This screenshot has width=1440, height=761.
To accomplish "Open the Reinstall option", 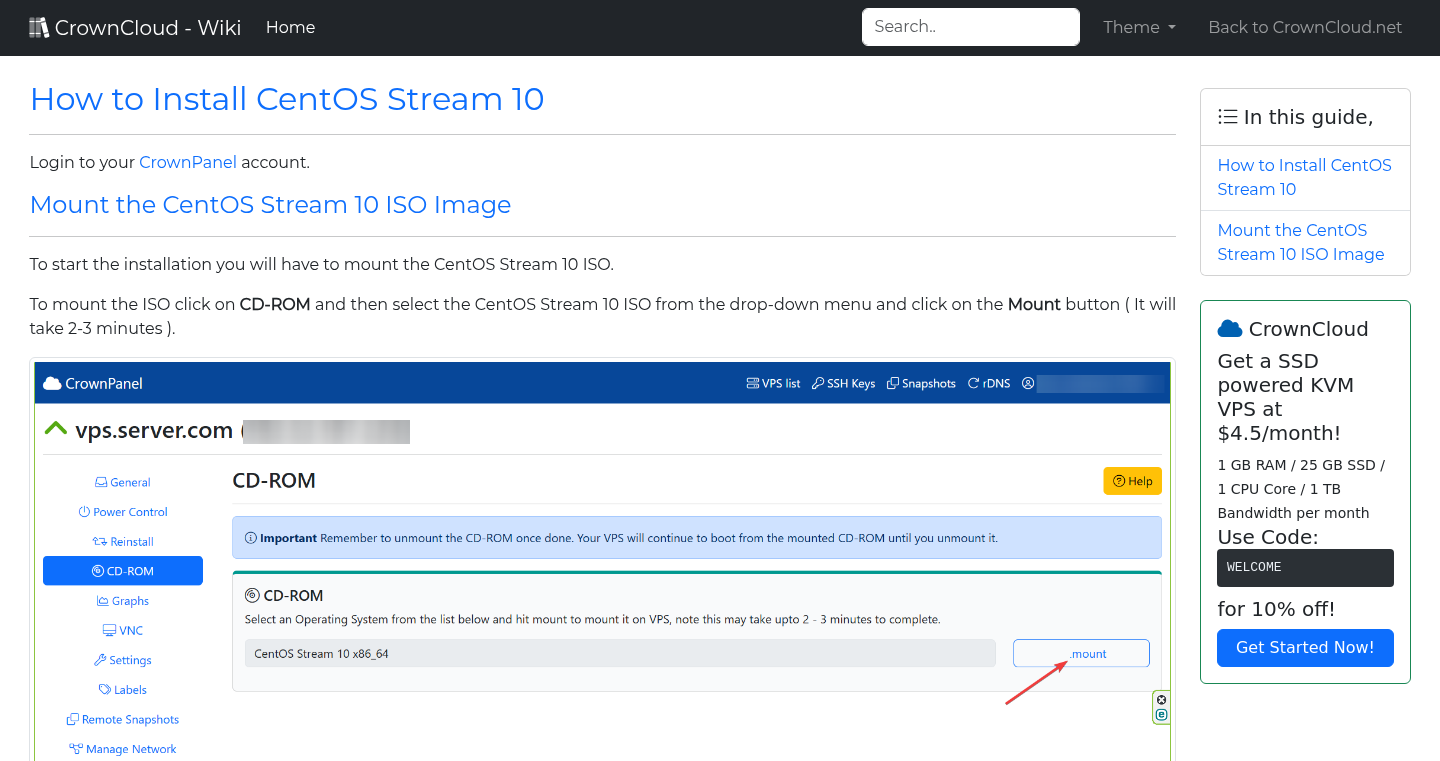I will 123,541.
